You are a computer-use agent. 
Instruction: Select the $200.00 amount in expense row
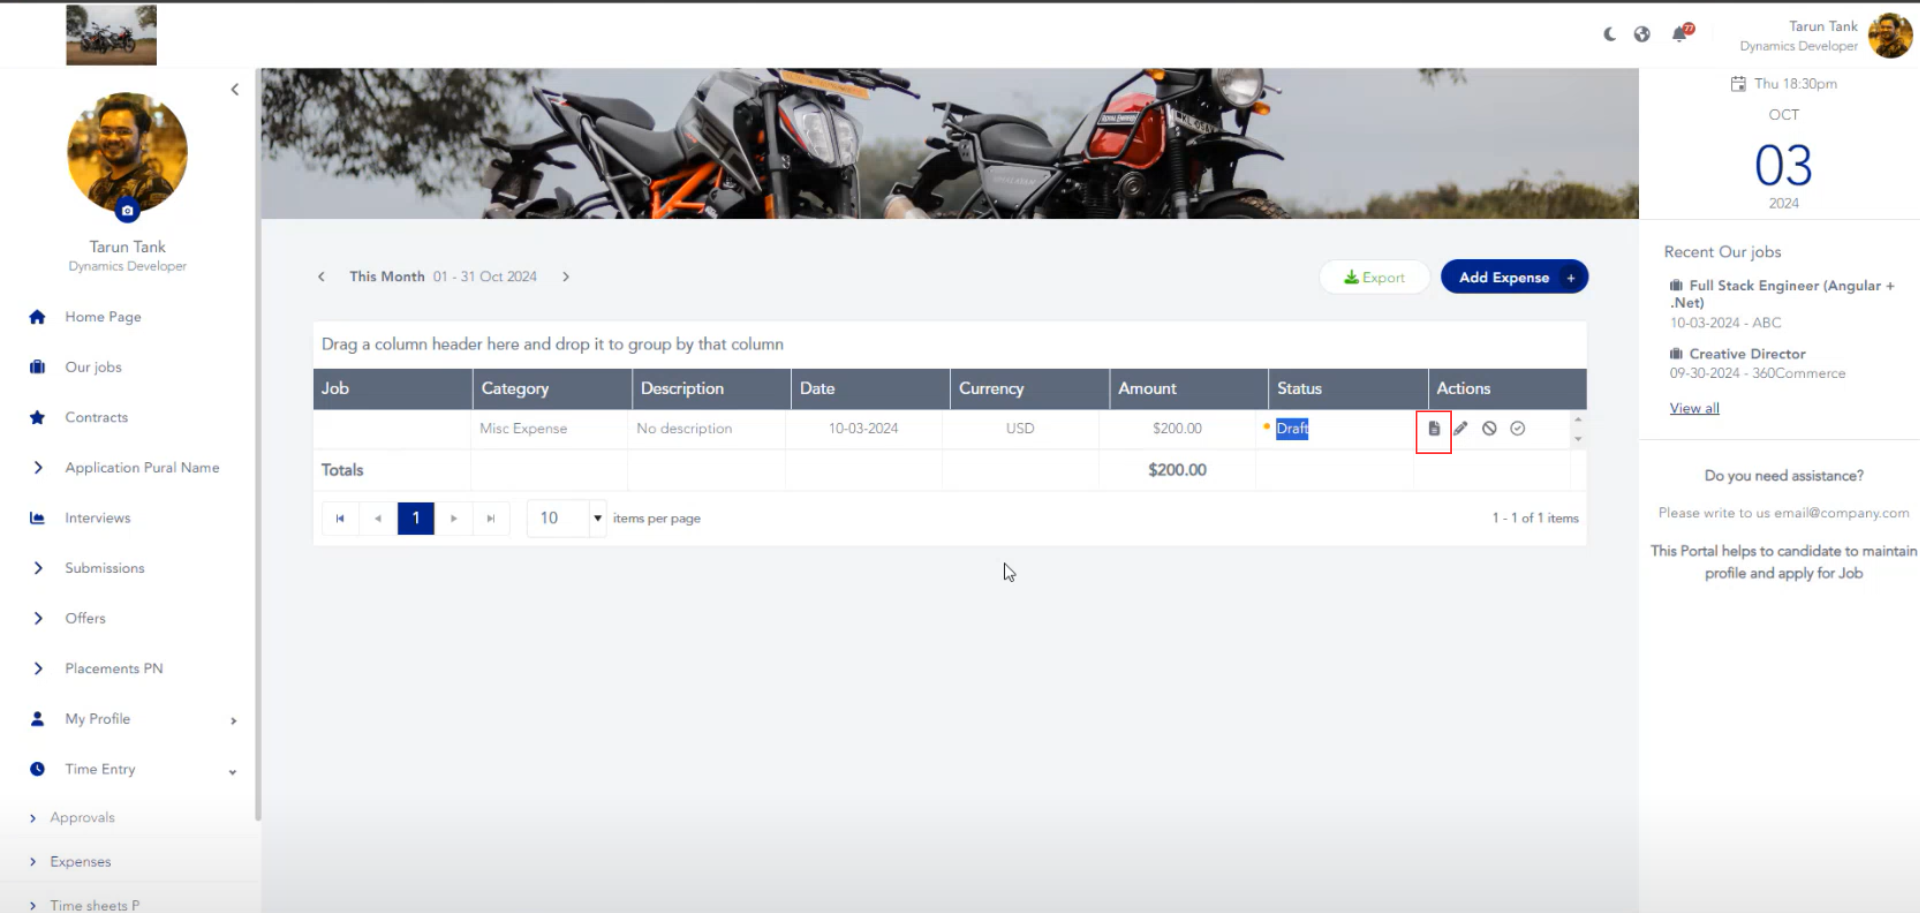[x=1177, y=428]
